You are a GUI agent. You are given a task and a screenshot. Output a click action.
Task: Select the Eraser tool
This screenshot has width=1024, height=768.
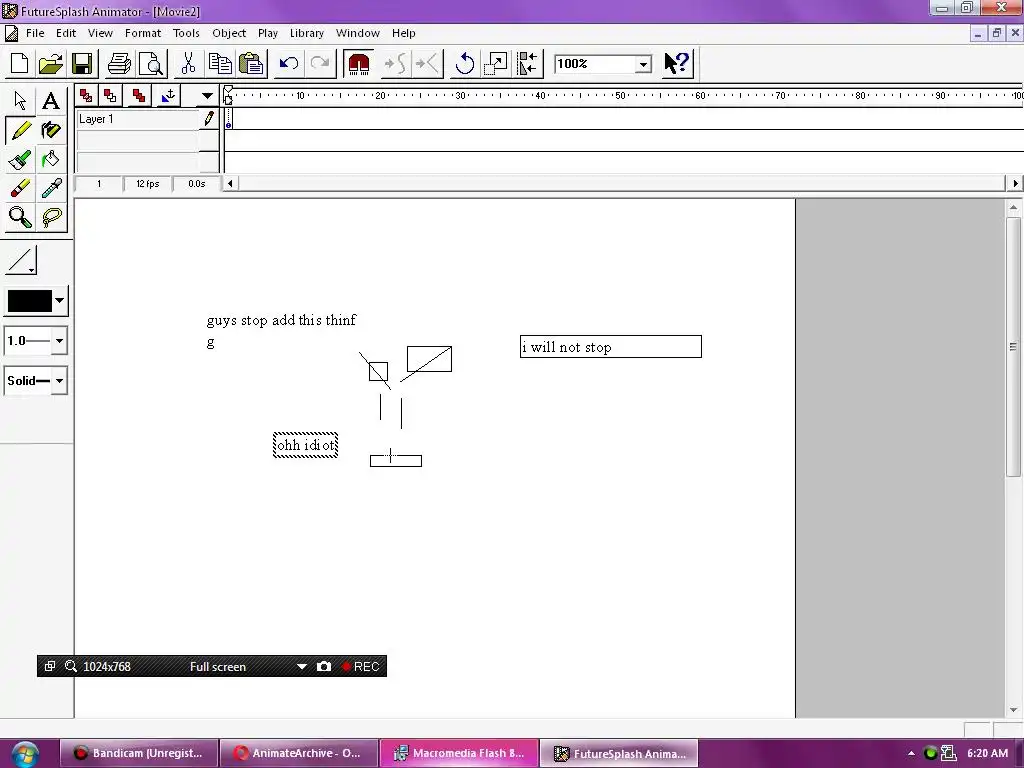click(20, 189)
